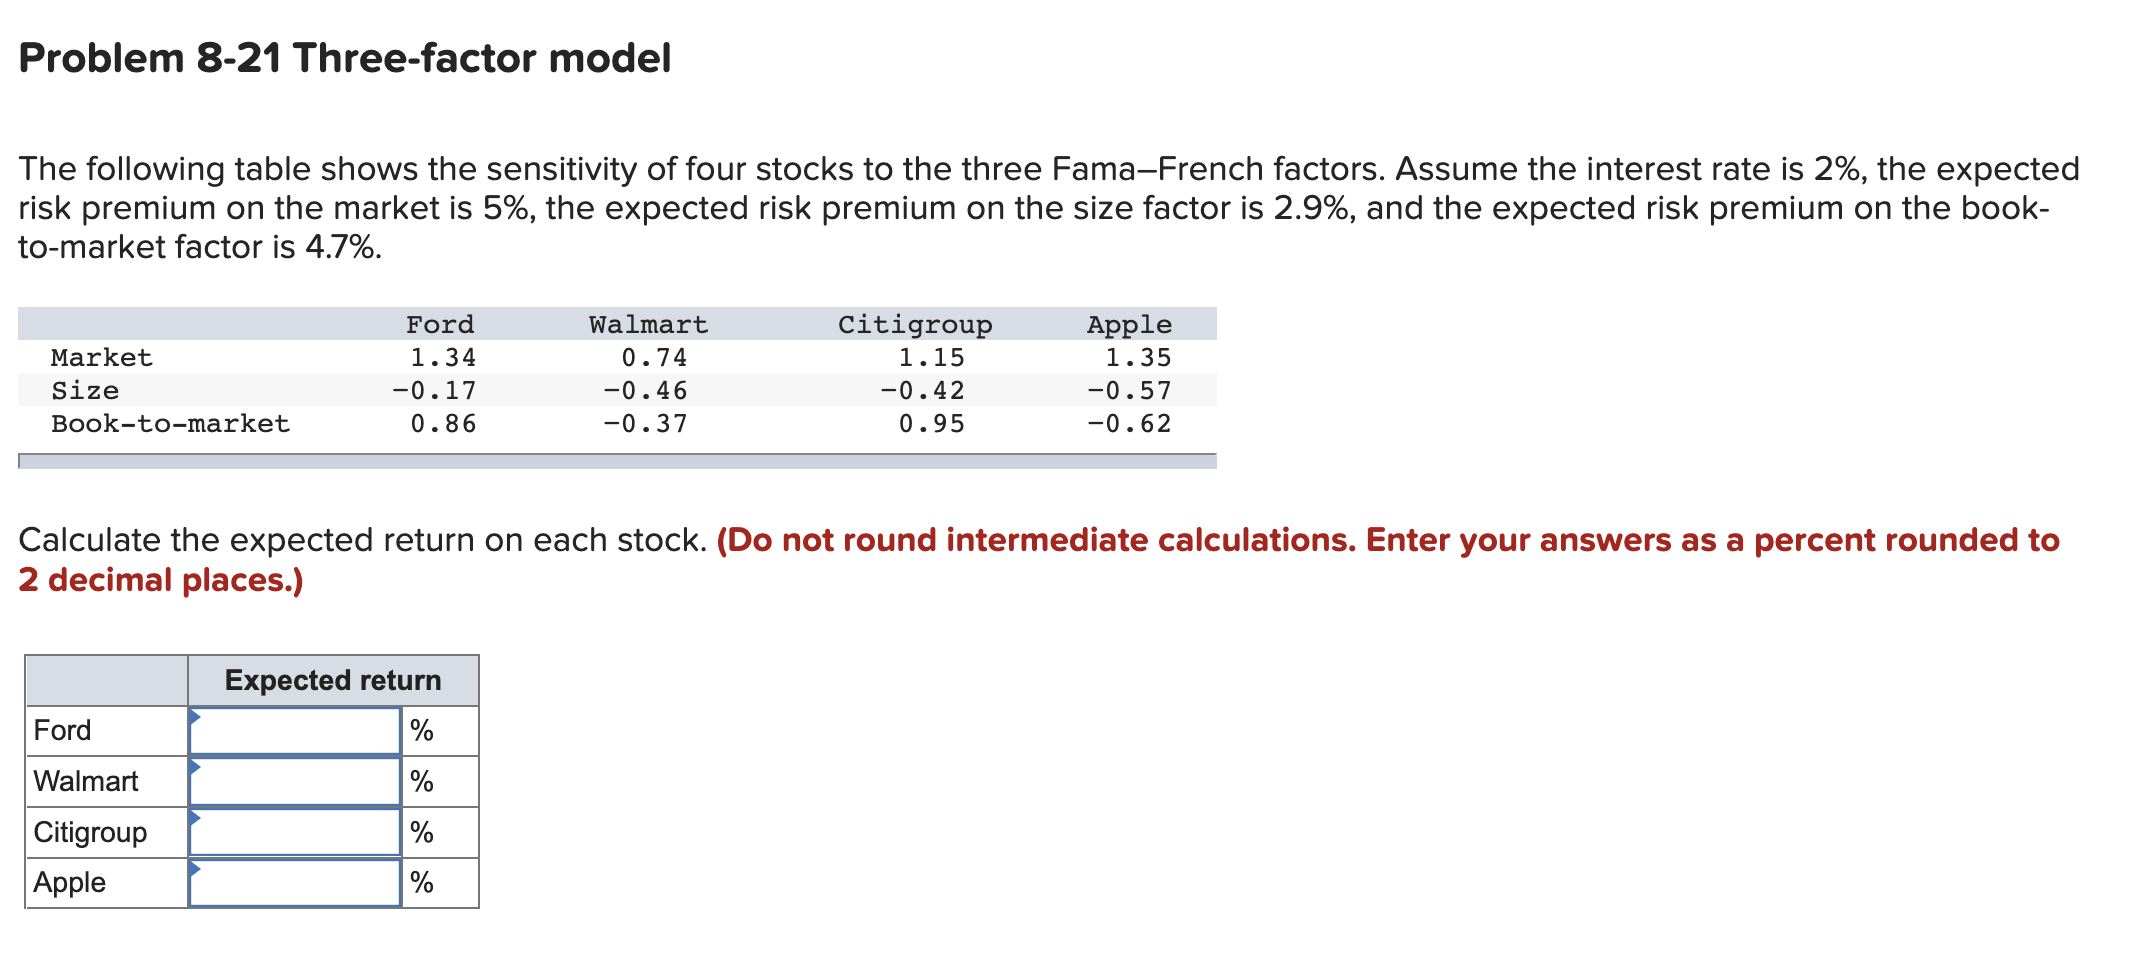Image resolution: width=2148 pixels, height=978 pixels.
Task: Select the Expected return column header
Action: point(333,680)
